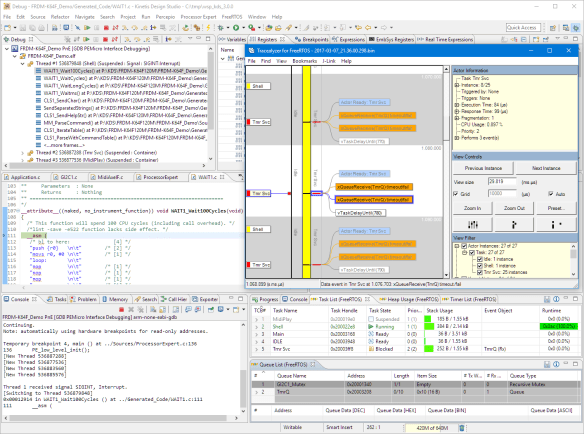The height and width of the screenshot is (434, 584).
Task: Click the Shell runtime 100% green bar
Action: (559, 327)
